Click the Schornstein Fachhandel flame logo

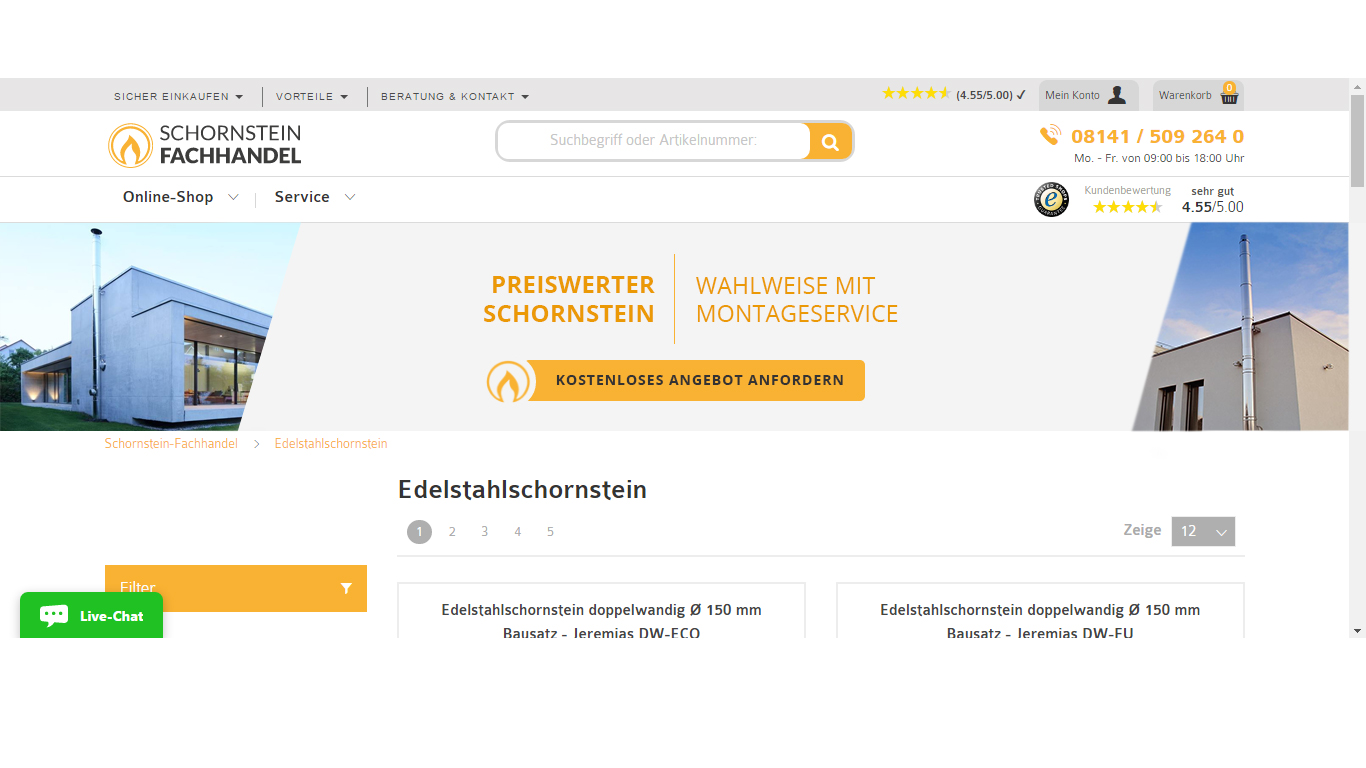[130, 144]
